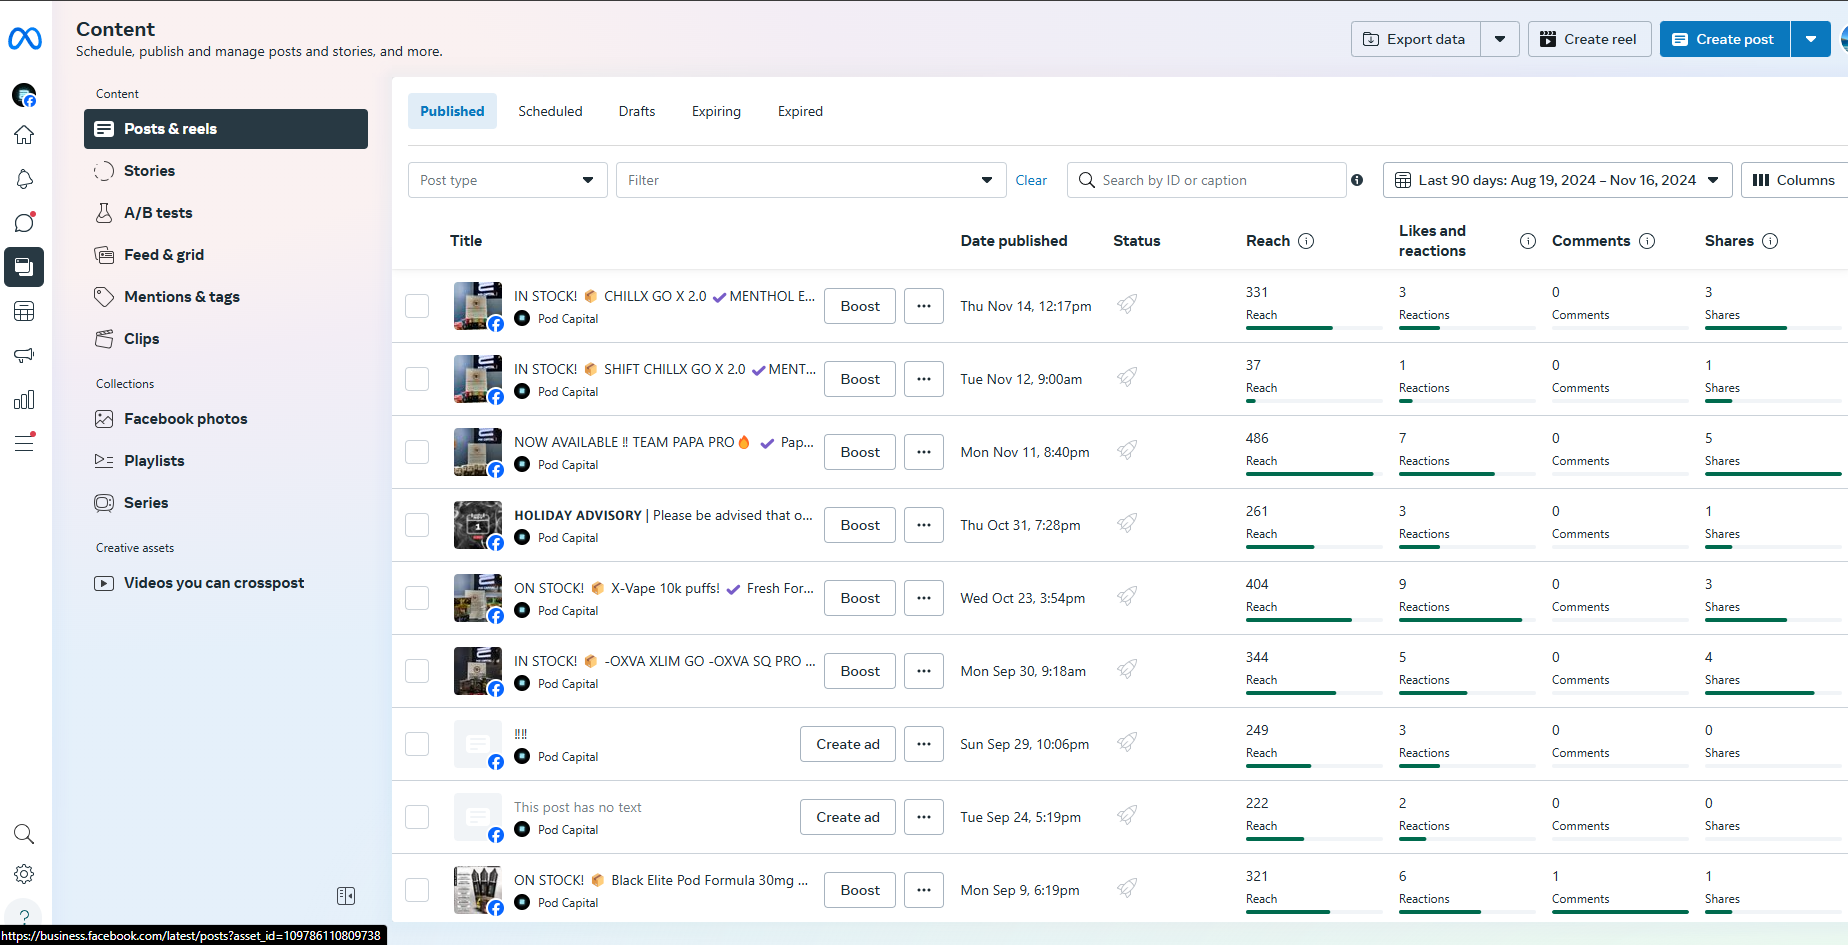Open the Post type dropdown
Screen dimensions: 1848x945
pos(508,180)
